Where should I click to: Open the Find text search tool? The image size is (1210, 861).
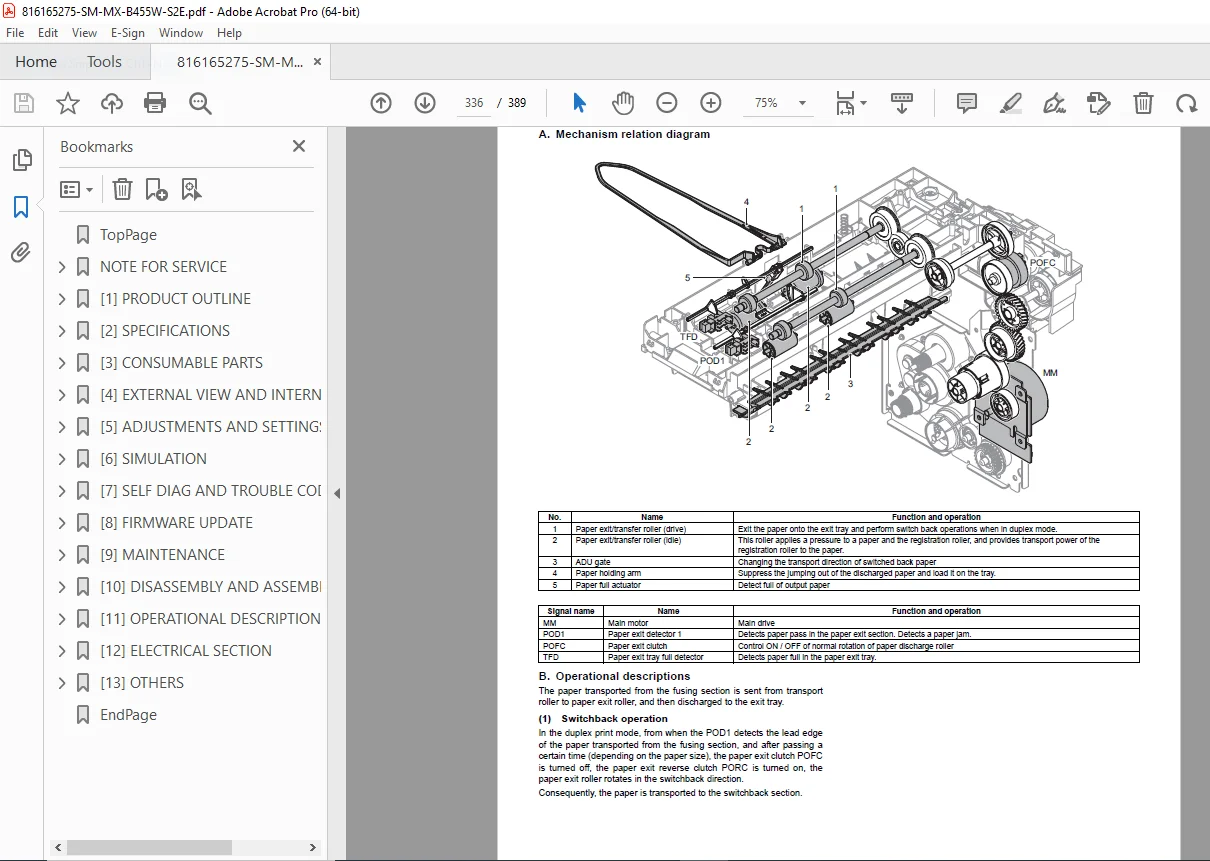point(200,103)
